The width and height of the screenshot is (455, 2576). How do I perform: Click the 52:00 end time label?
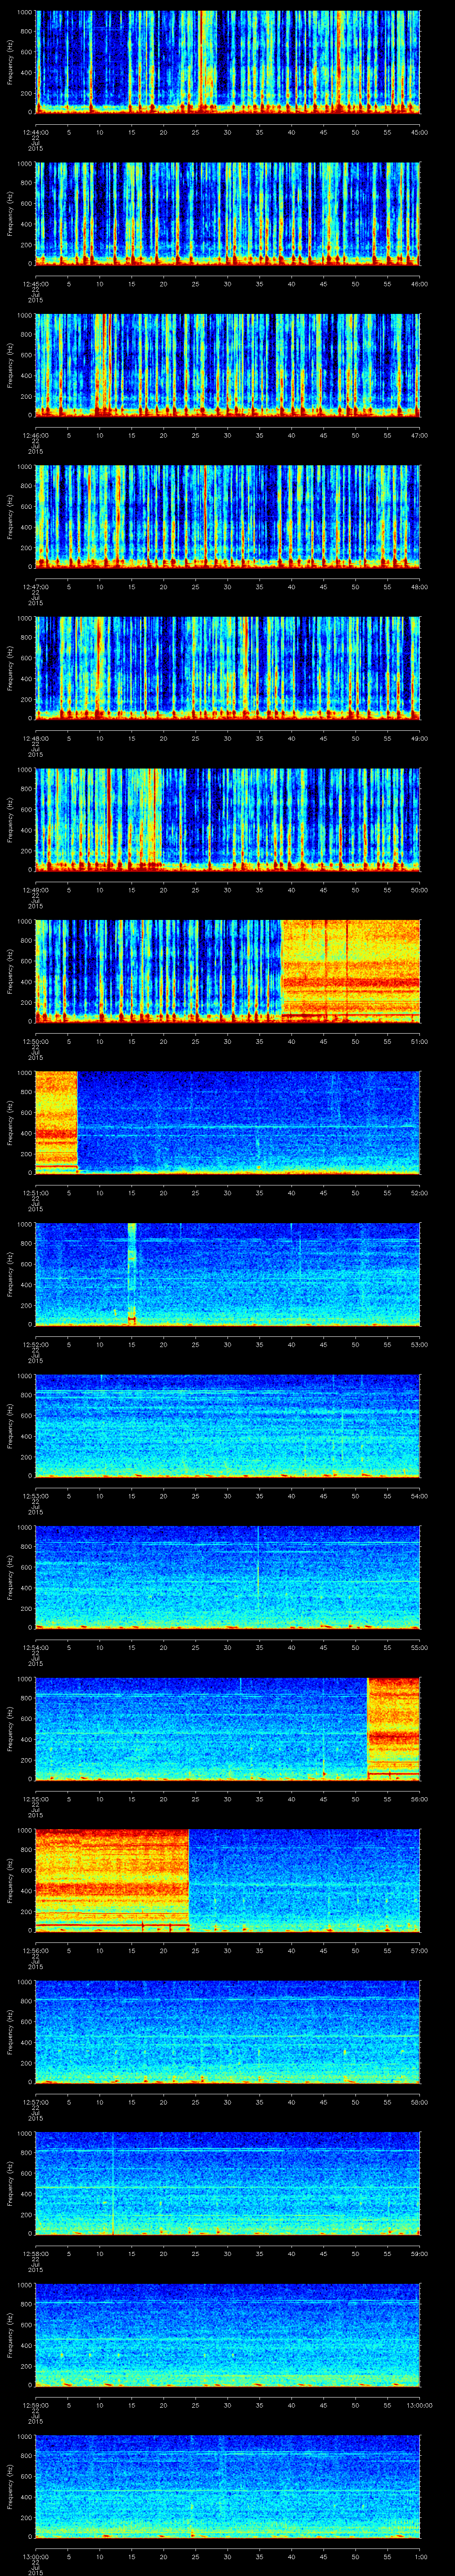420,1194
